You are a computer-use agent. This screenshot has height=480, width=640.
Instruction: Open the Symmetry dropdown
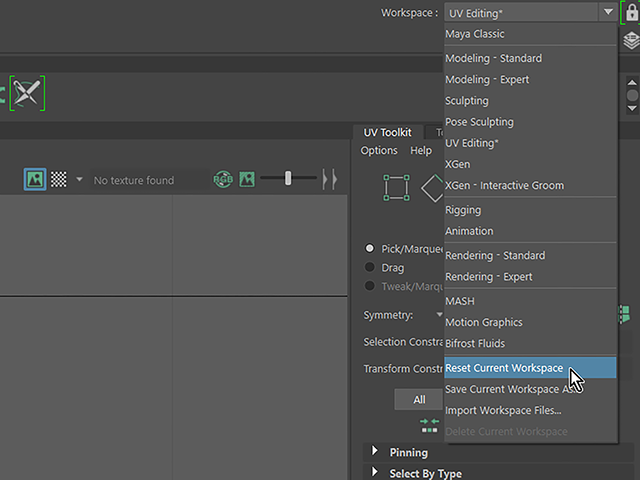[439, 314]
